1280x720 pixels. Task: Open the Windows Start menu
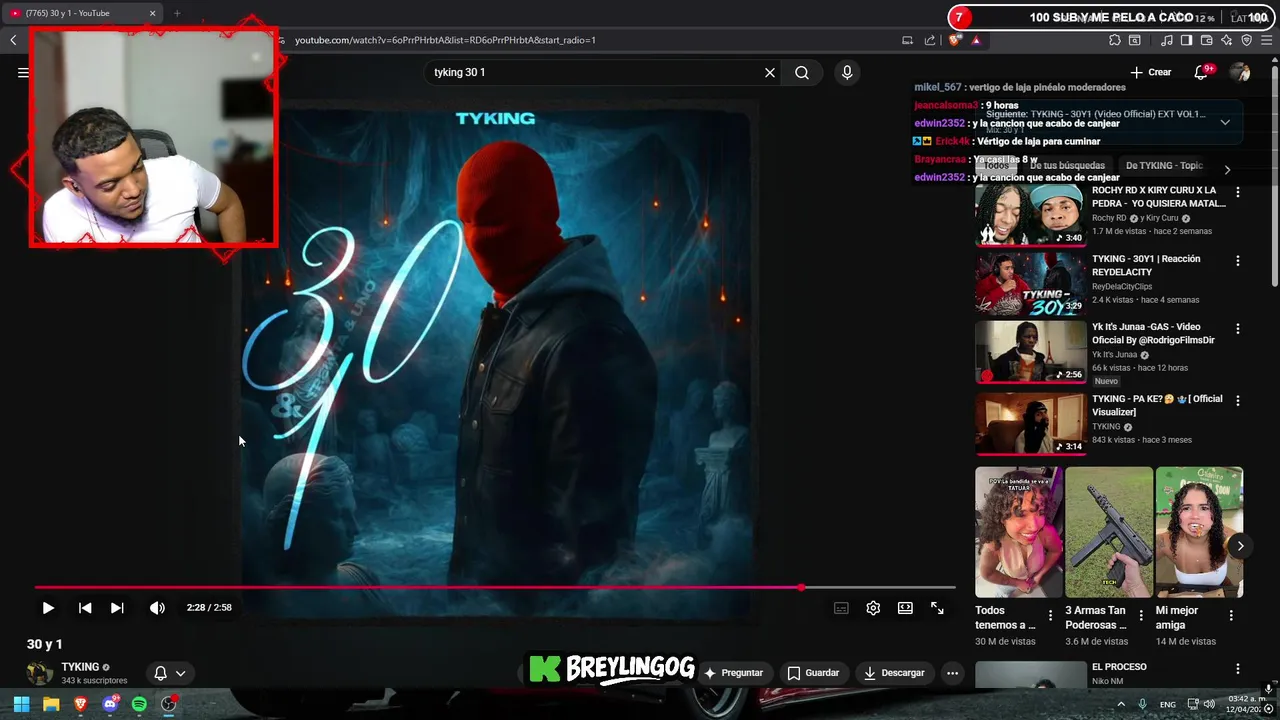pos(21,704)
